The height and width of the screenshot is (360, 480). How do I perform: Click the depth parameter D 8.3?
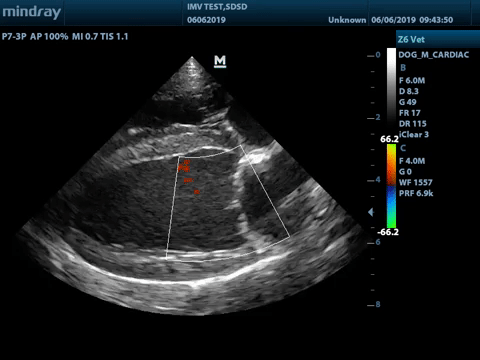(x=409, y=91)
